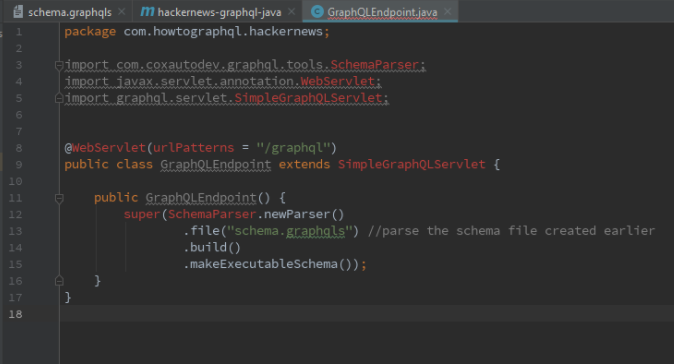Click the Java class icon on GraphQLEndpoint tab

point(317,12)
